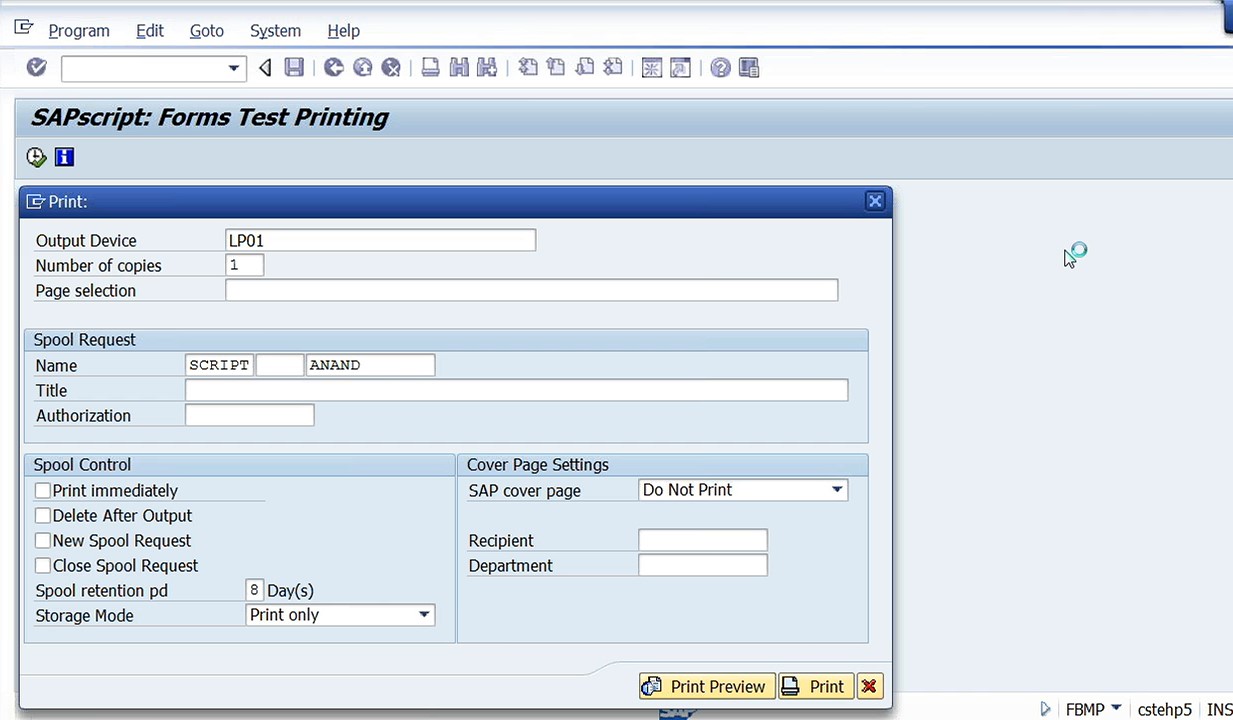Click the Customize Local Layout icon
Screen dimensions: 1233x720
tap(749, 68)
